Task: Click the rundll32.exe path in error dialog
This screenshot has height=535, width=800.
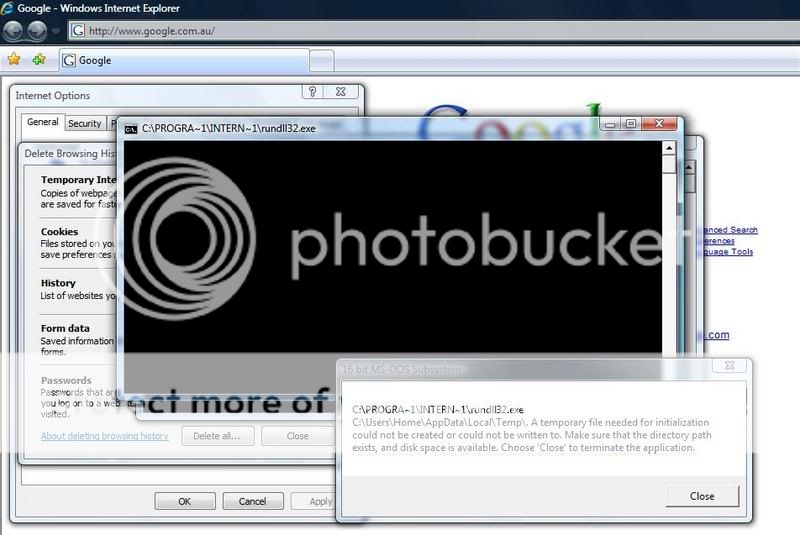Action: pos(438,410)
